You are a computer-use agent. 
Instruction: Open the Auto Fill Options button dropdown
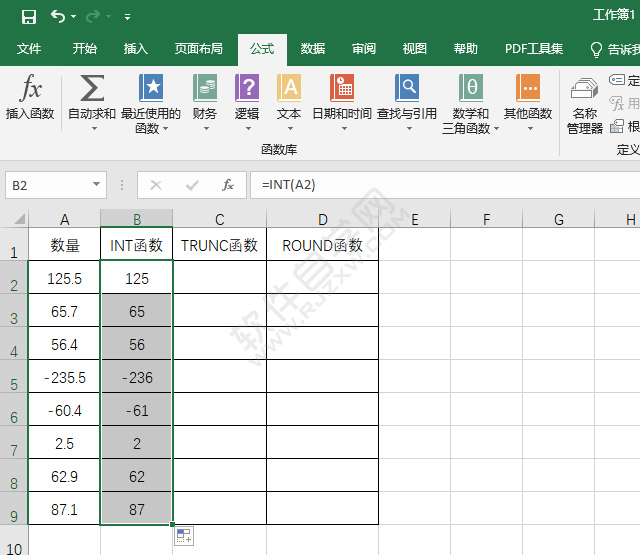click(184, 537)
